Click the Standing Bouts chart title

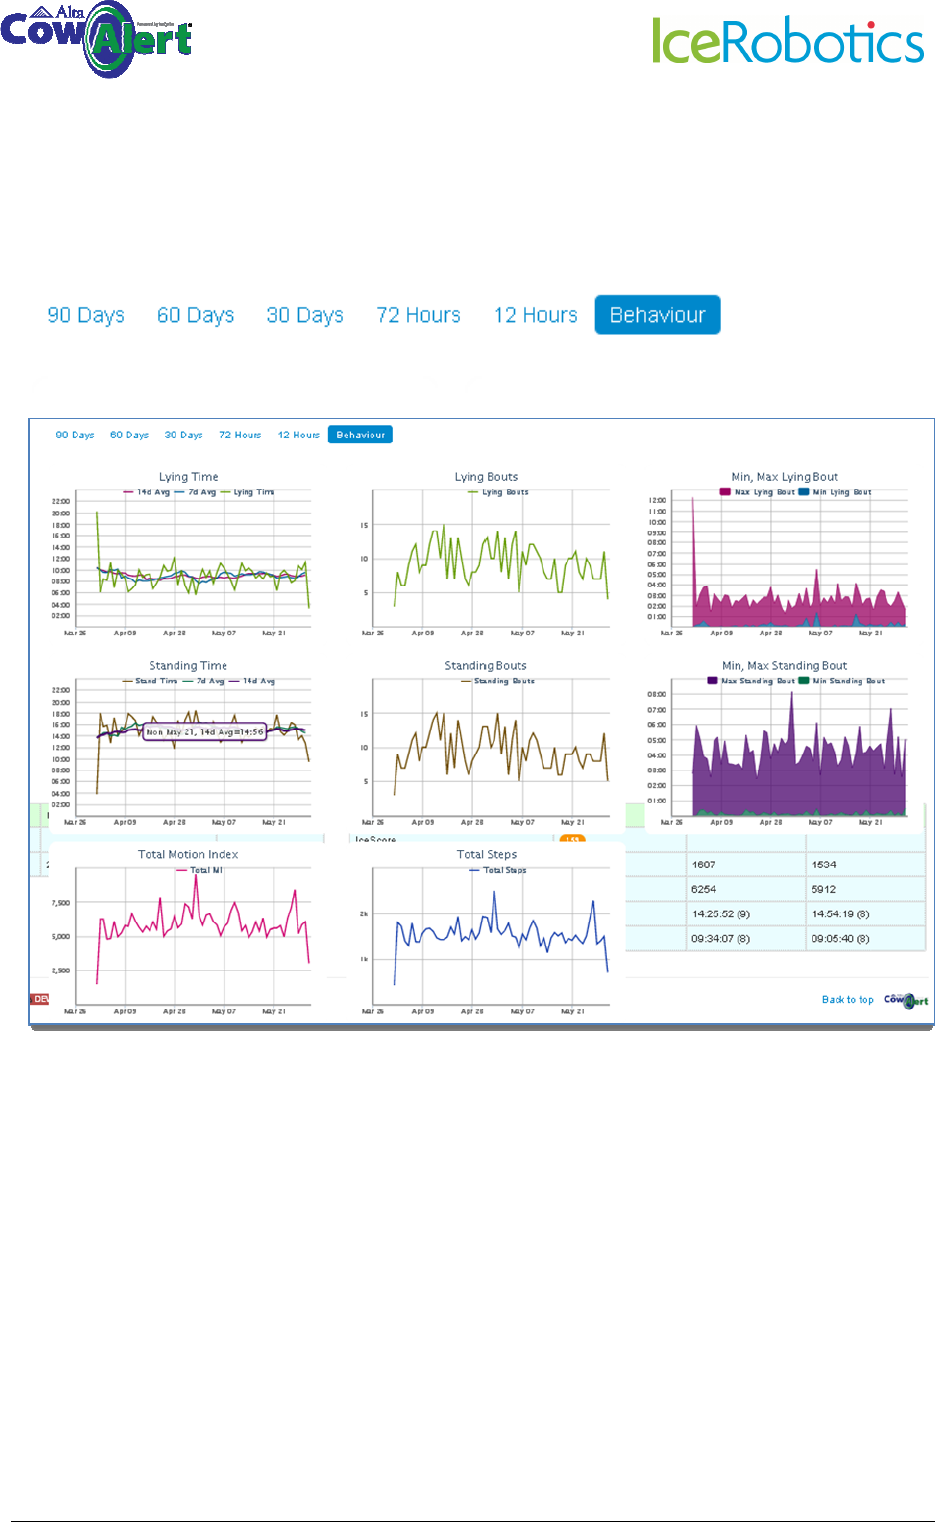pyautogui.click(x=485, y=666)
